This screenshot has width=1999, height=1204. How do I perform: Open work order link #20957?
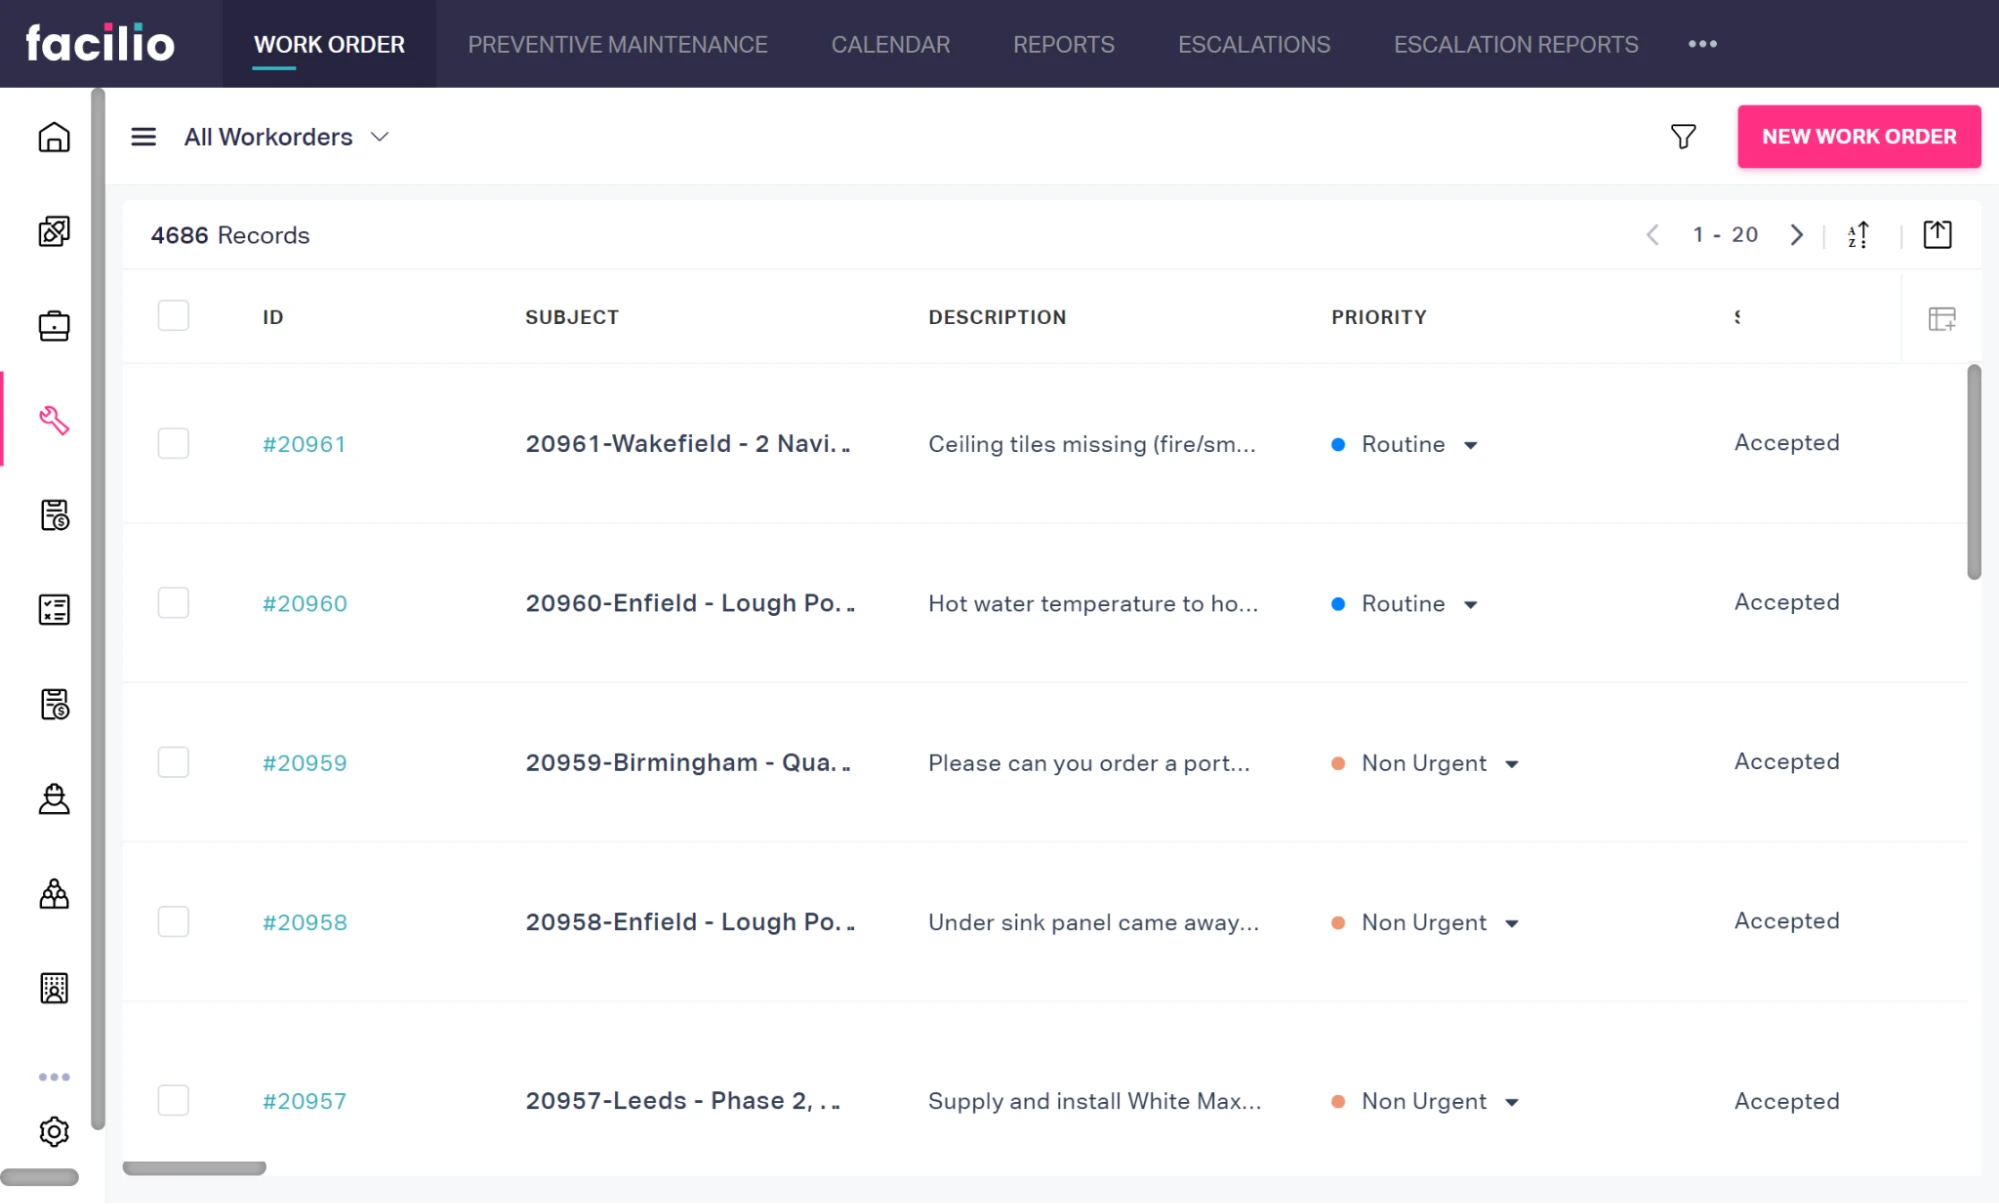[x=304, y=1101]
